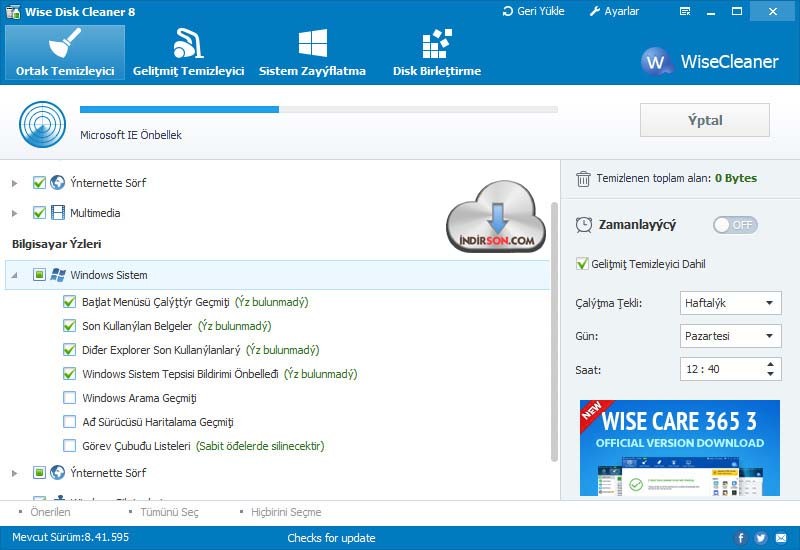800x550 pixels.
Task: Click the email envelope icon
Action: click(781, 538)
